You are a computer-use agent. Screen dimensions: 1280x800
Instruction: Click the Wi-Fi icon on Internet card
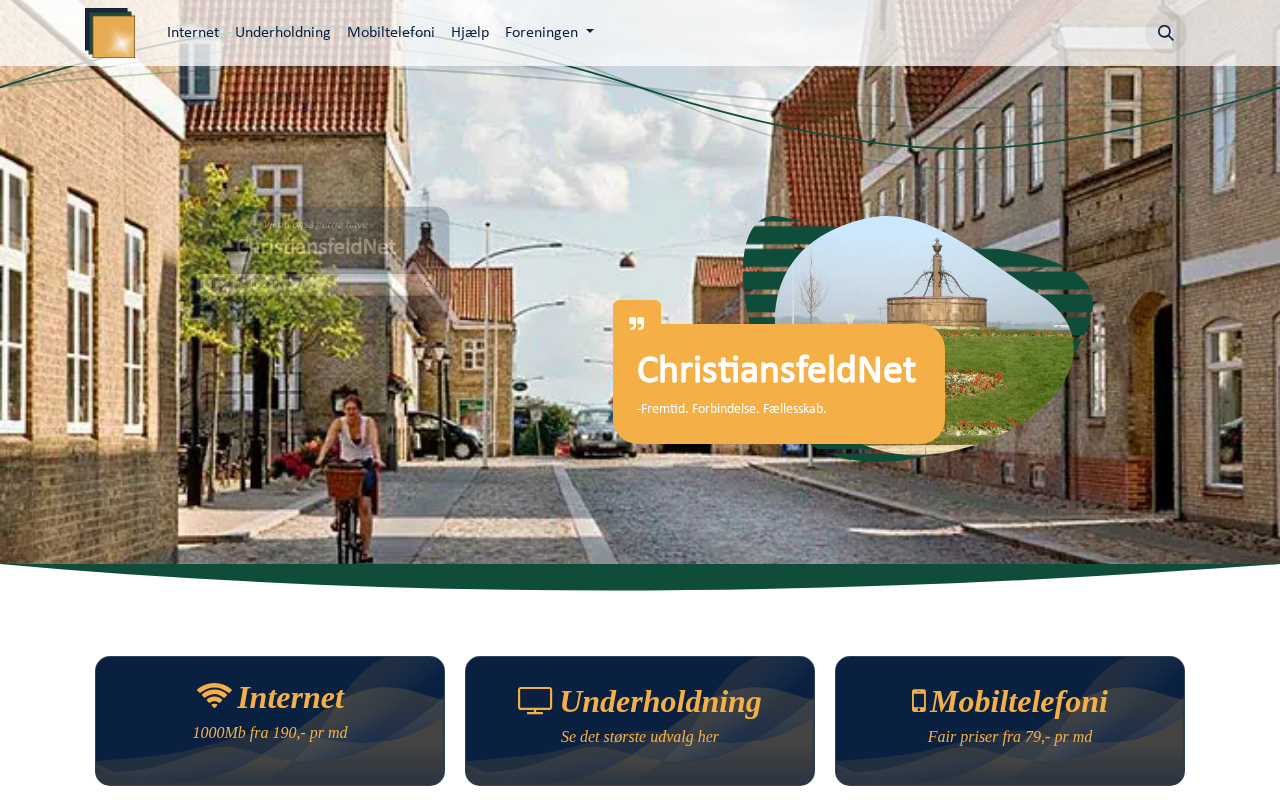[214, 696]
